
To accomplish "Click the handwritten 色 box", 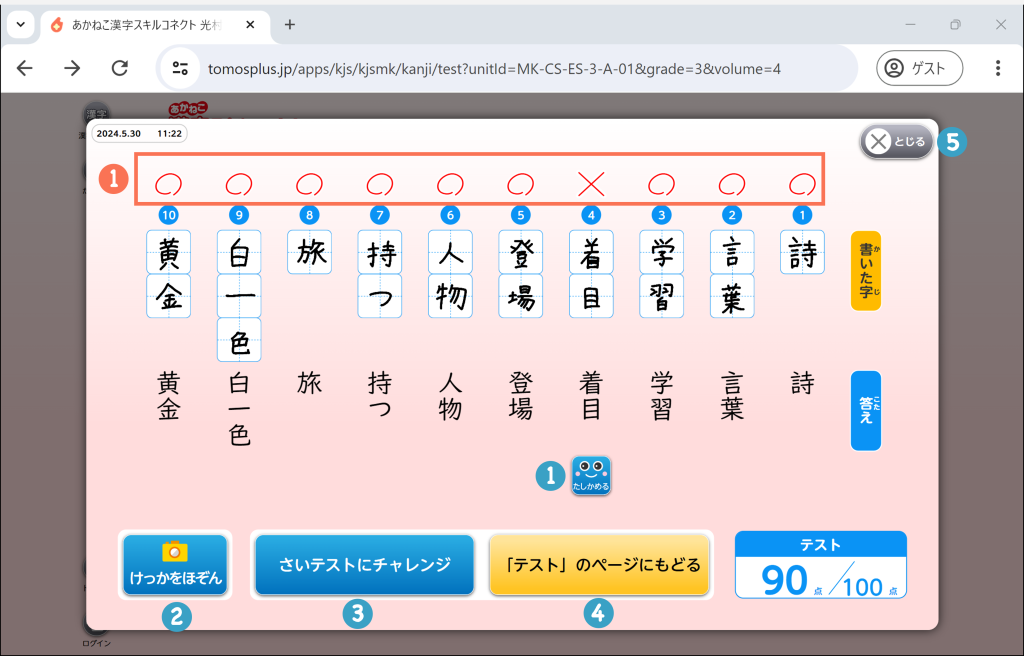I will point(239,340).
